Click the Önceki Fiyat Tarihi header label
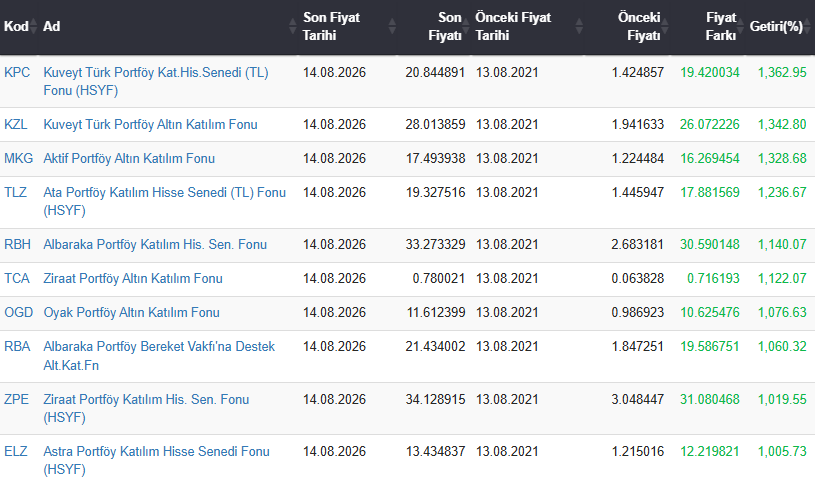The width and height of the screenshot is (815, 480). tap(512, 26)
